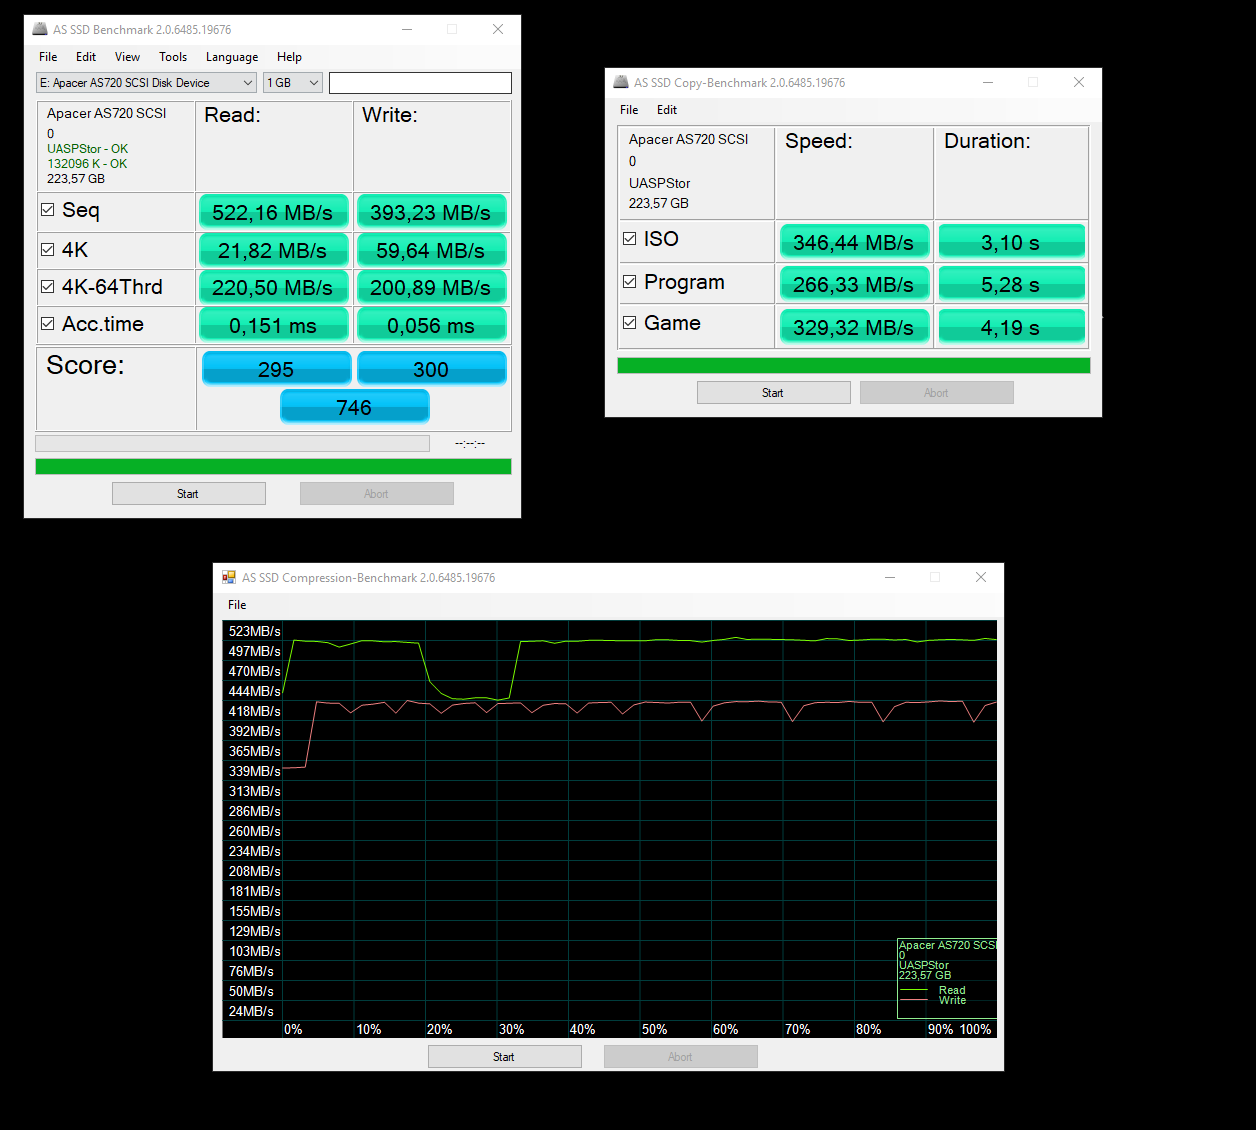Open the Help menu

(x=289, y=57)
